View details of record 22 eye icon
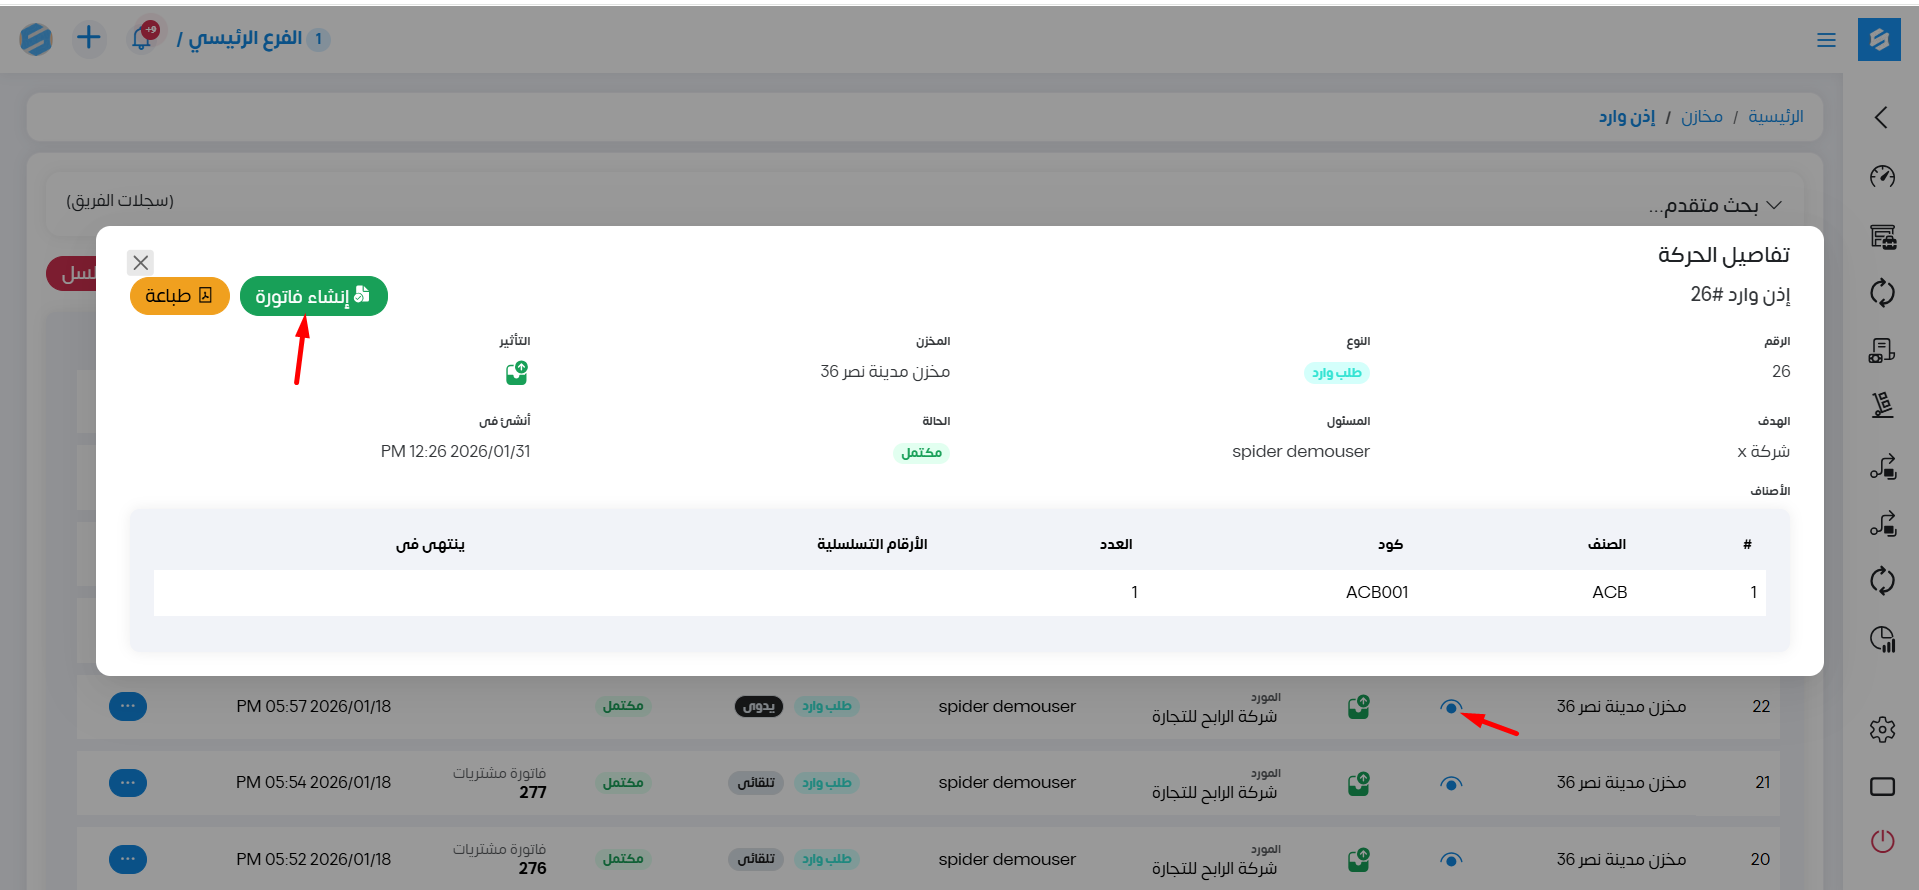Viewport: 1919px width, 890px height. tap(1450, 707)
